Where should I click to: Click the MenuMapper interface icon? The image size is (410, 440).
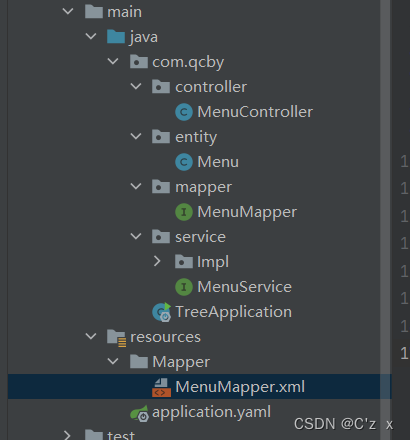pyautogui.click(x=184, y=212)
